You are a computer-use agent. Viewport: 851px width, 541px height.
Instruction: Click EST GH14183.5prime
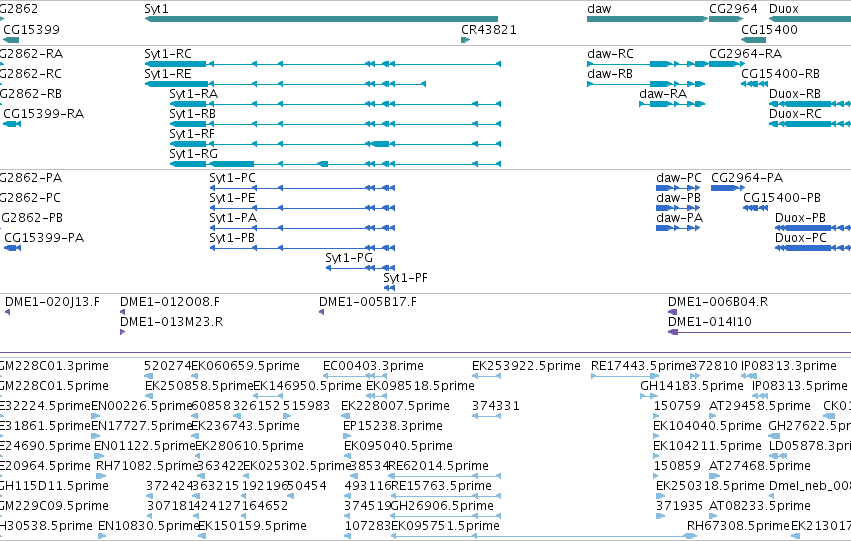(649, 396)
